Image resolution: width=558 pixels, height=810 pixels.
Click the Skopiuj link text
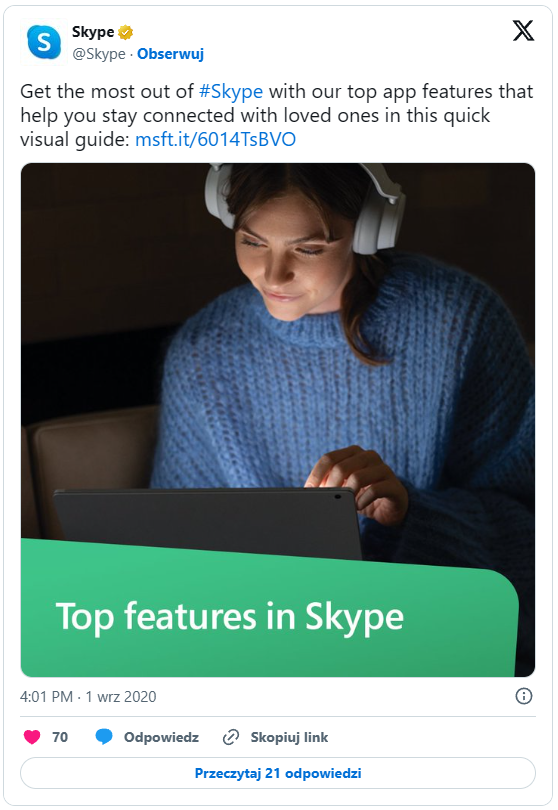[x=289, y=737]
